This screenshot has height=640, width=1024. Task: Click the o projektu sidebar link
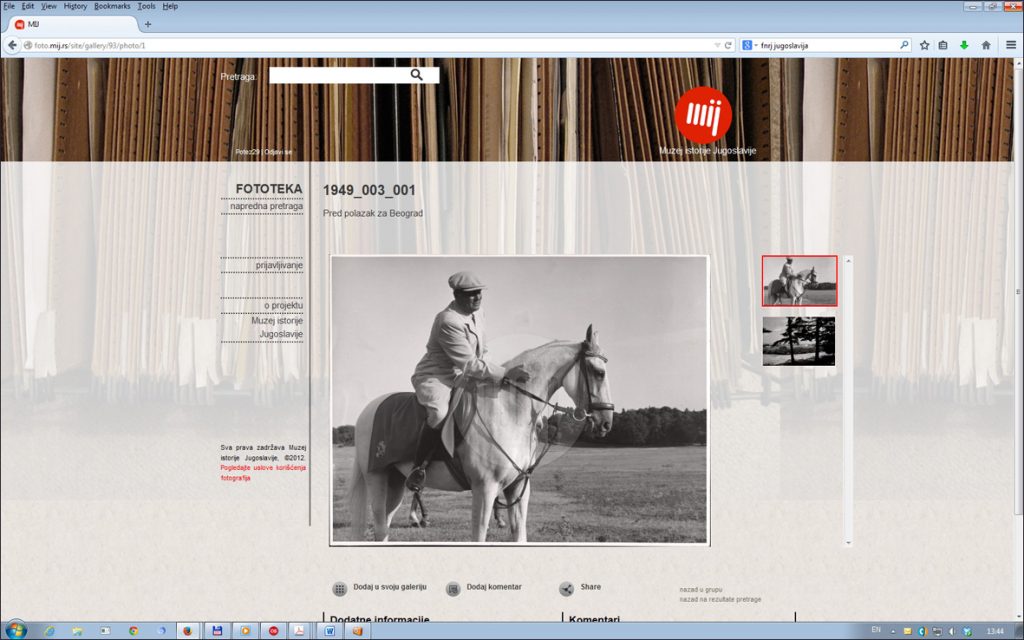coord(283,305)
